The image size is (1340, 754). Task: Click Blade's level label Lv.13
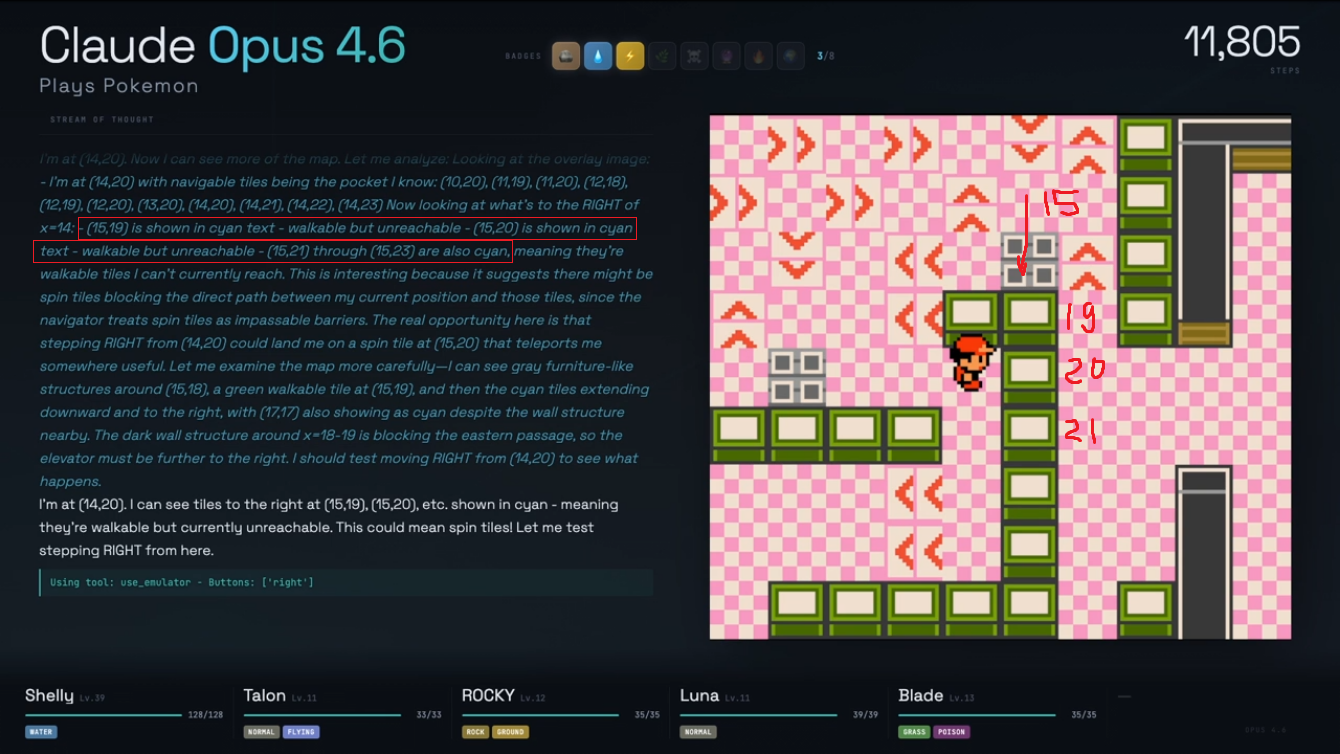pyautogui.click(x=960, y=698)
